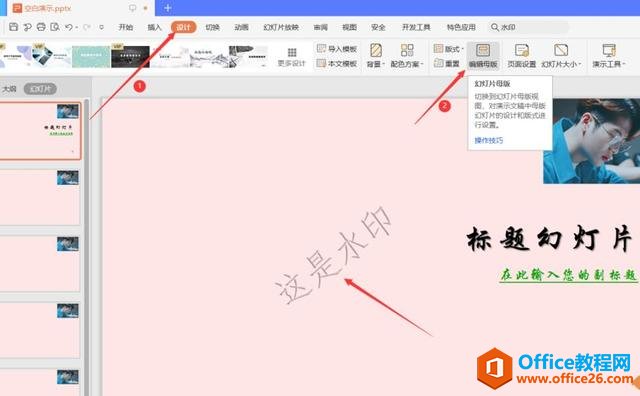Screen dimensions: 640x396
Task: Click the slide panel vertical scrollbar
Action: click(87, 247)
